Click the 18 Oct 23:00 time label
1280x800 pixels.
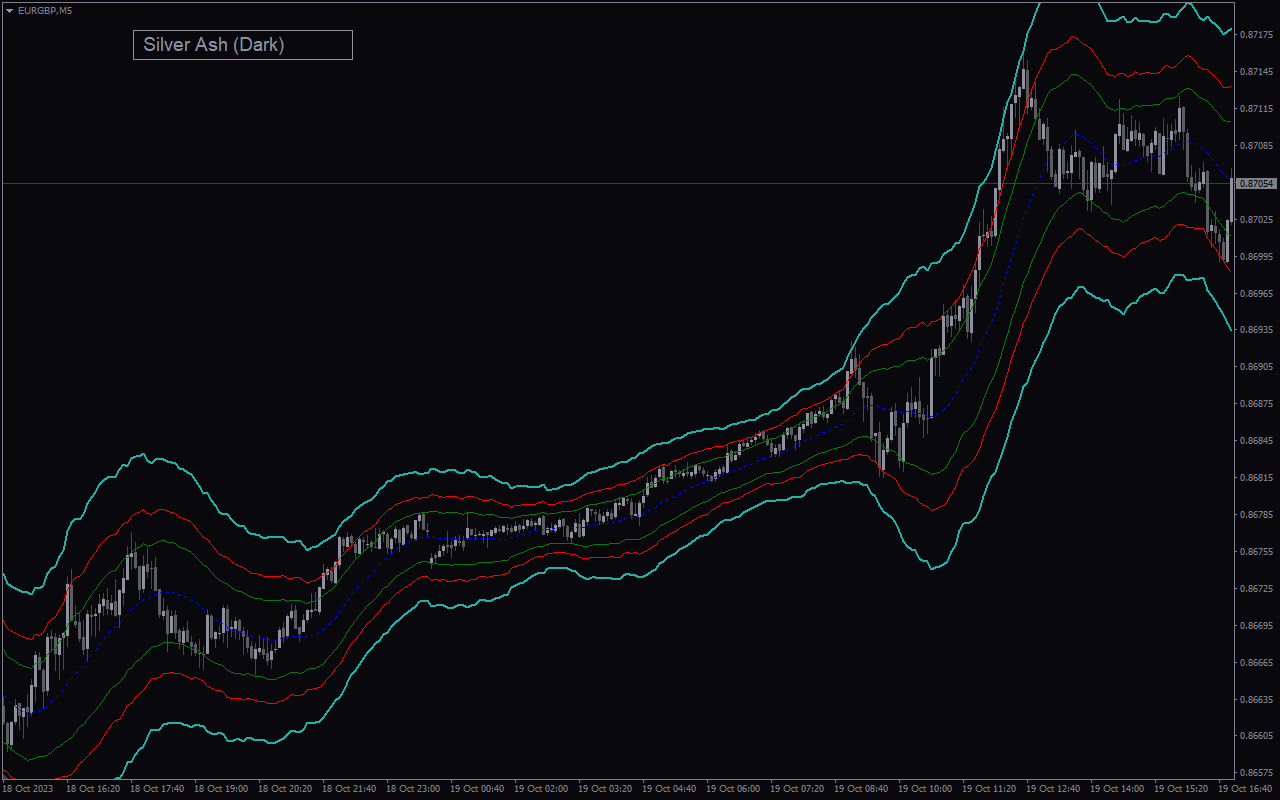click(x=413, y=789)
